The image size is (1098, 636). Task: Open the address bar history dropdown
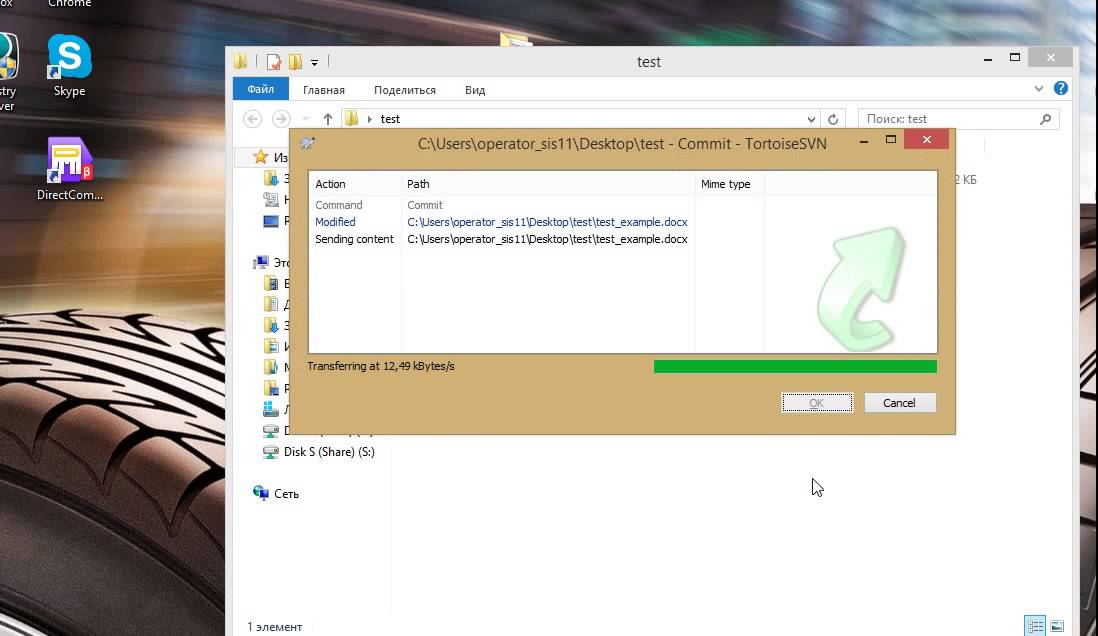click(x=811, y=119)
